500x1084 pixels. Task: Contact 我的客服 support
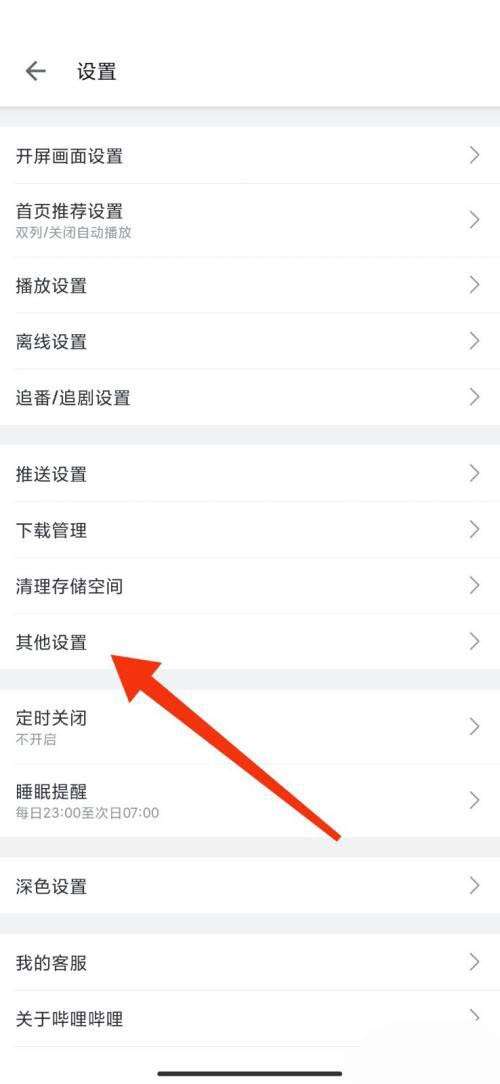coord(250,962)
